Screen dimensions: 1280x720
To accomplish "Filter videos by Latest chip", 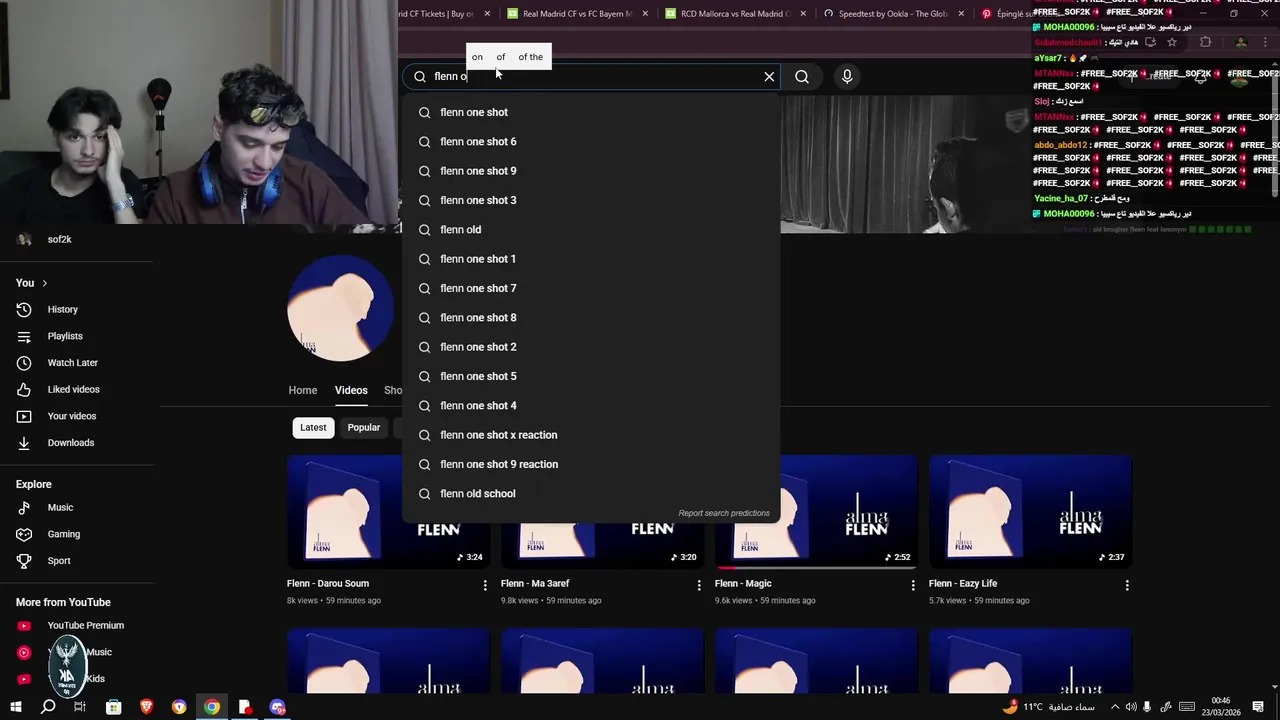I will pos(313,428).
